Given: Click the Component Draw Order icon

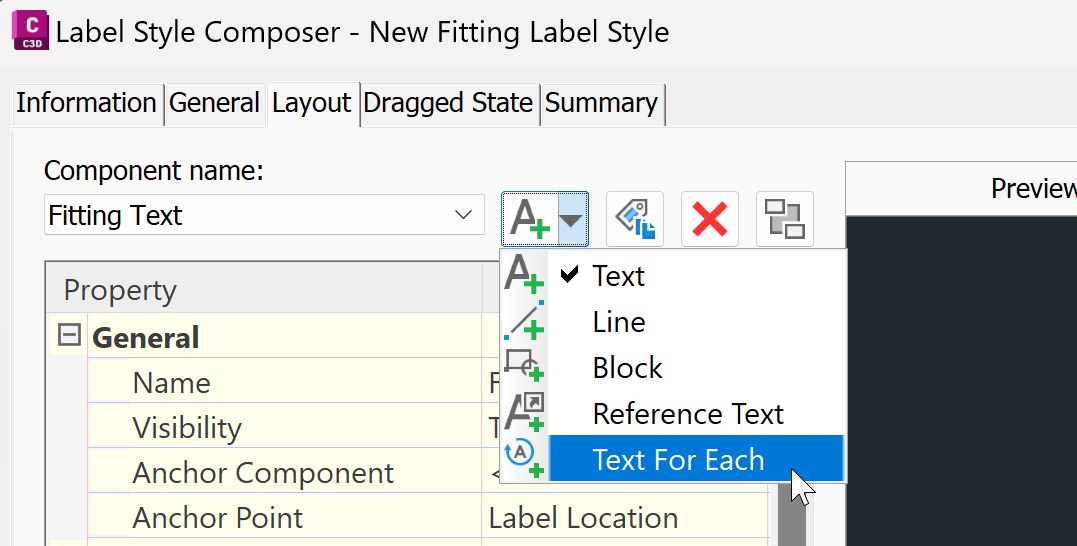Looking at the screenshot, I should pos(785,218).
